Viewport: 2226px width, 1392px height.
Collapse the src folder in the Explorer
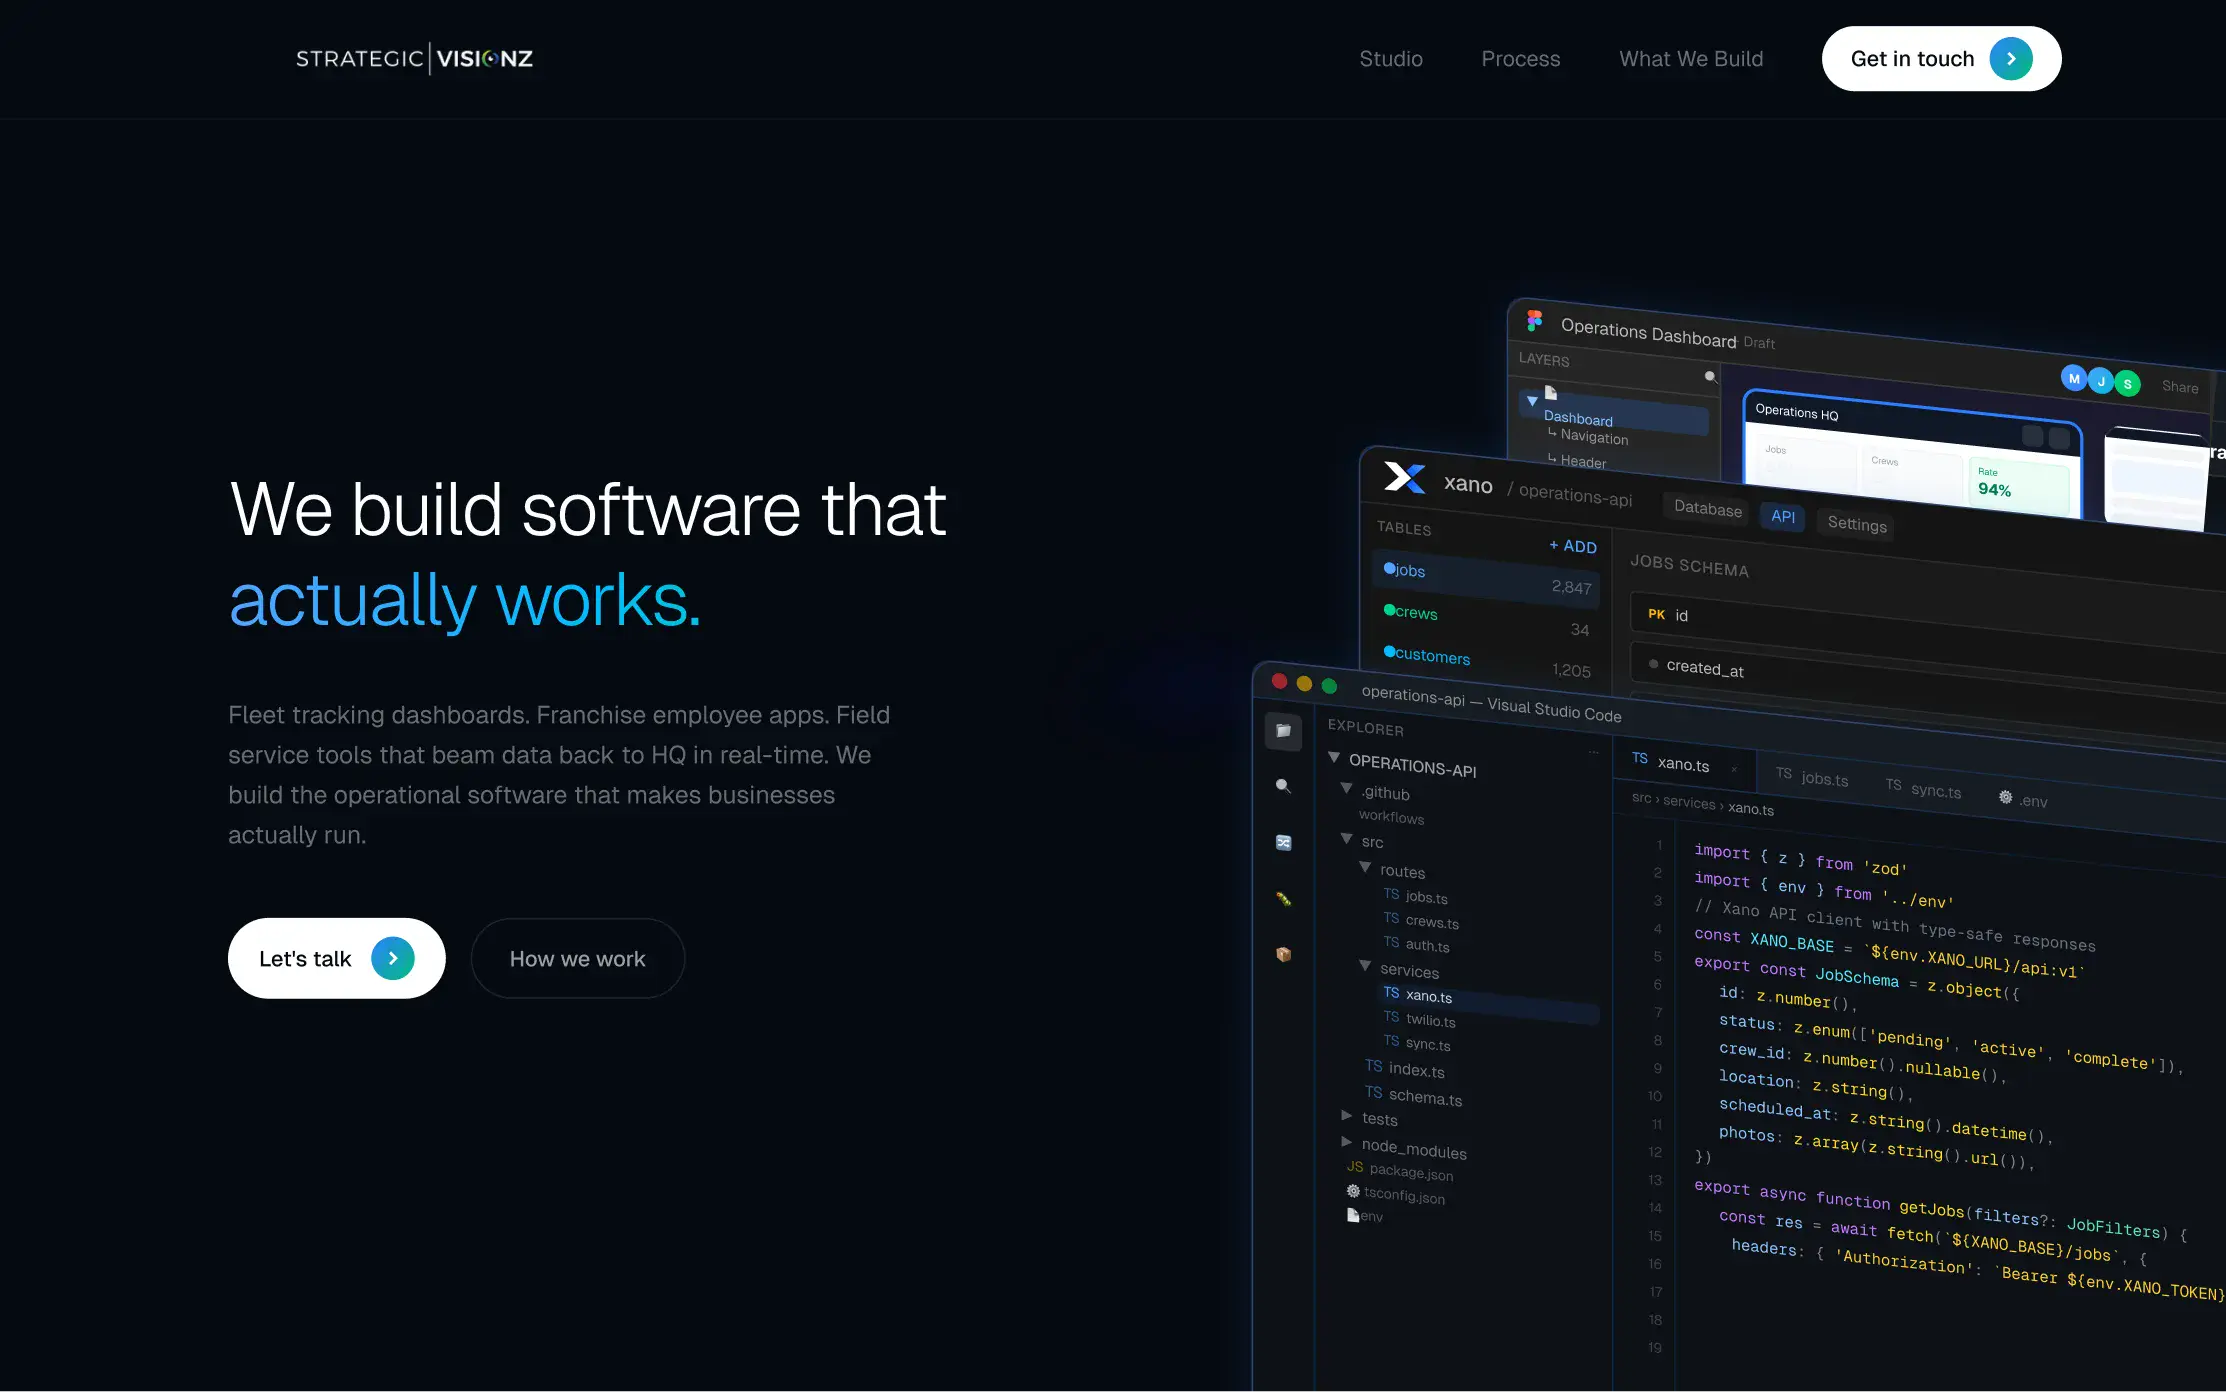[1347, 840]
